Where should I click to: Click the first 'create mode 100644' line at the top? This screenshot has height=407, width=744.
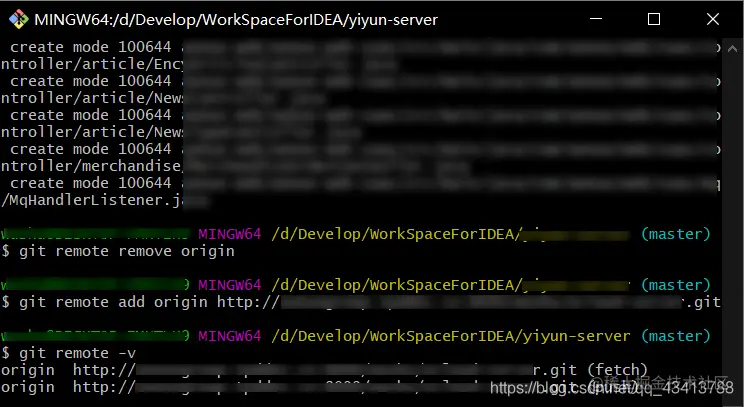365,47
